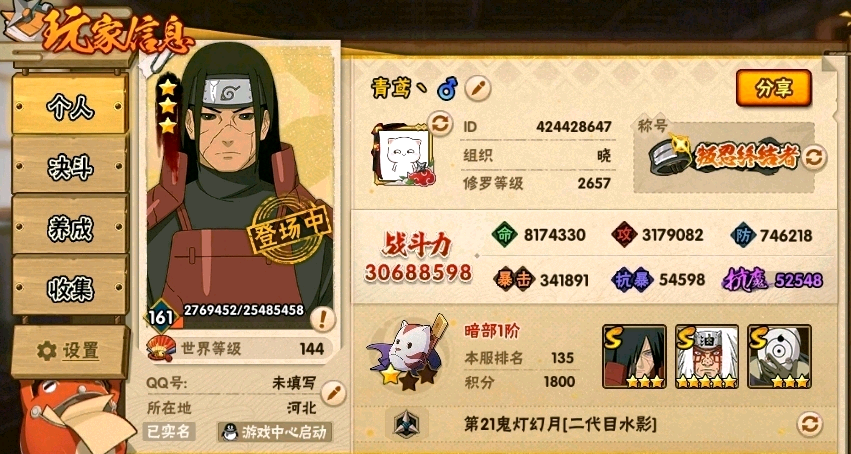851x454 pixels.
Task: Tap the white cat avatar picture
Action: [402, 155]
